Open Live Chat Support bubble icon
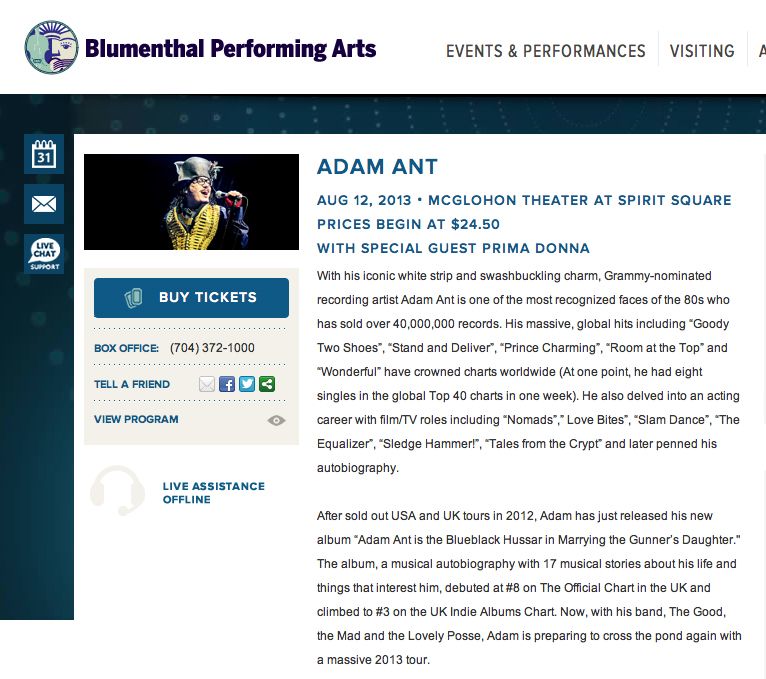766x679 pixels. coord(44,254)
